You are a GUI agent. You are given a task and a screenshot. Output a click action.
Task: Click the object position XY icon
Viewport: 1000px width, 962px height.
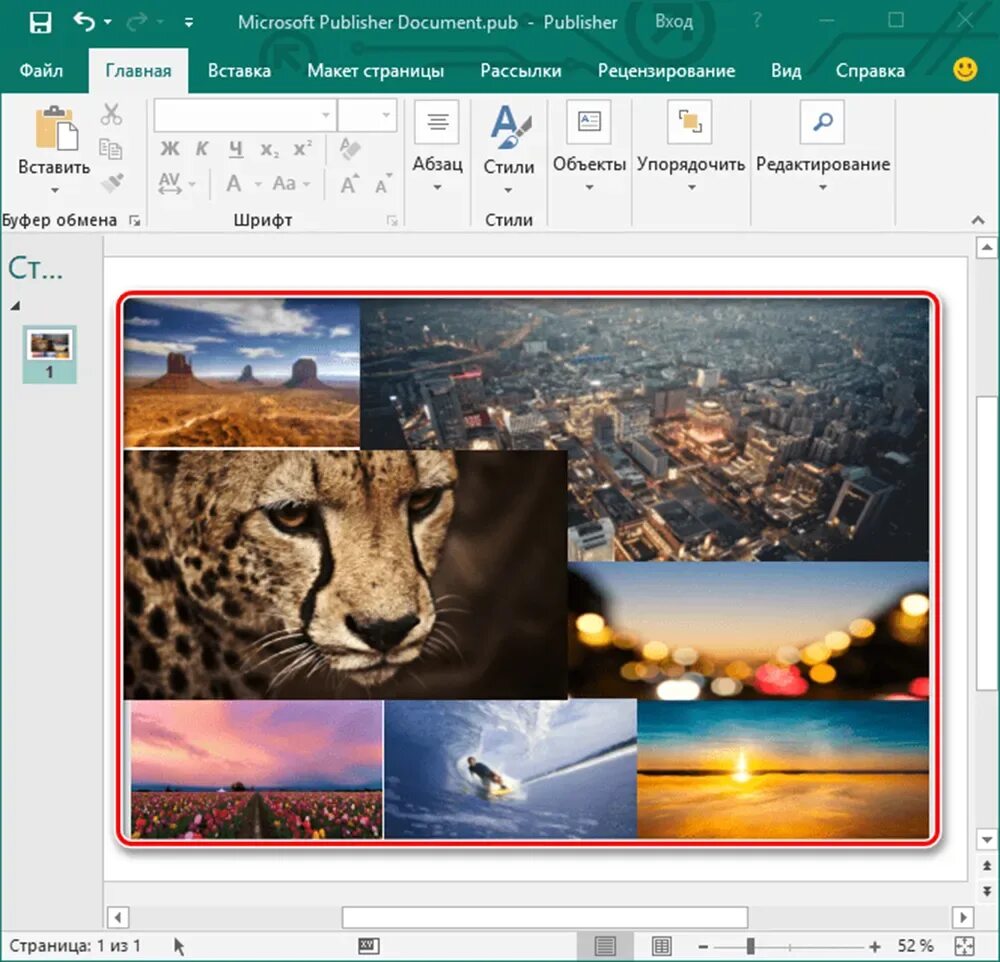(x=369, y=945)
